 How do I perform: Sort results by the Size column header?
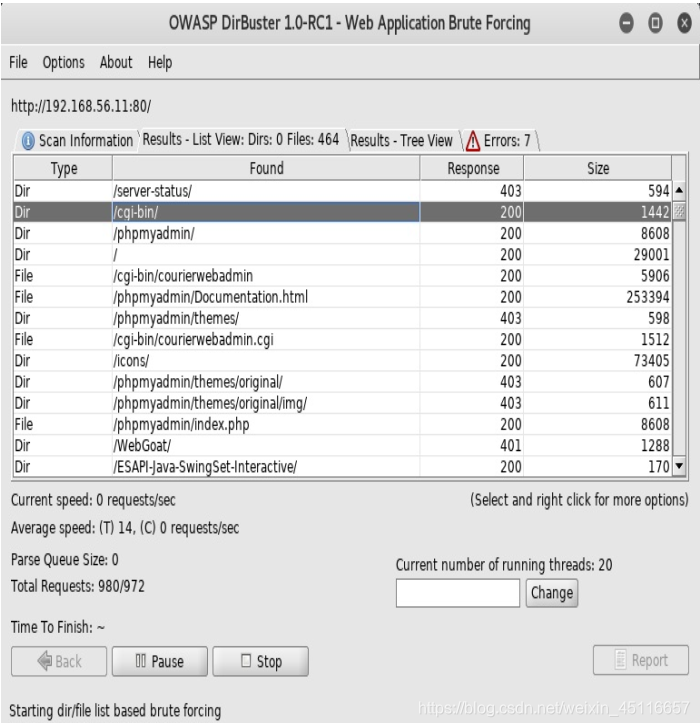click(x=598, y=169)
